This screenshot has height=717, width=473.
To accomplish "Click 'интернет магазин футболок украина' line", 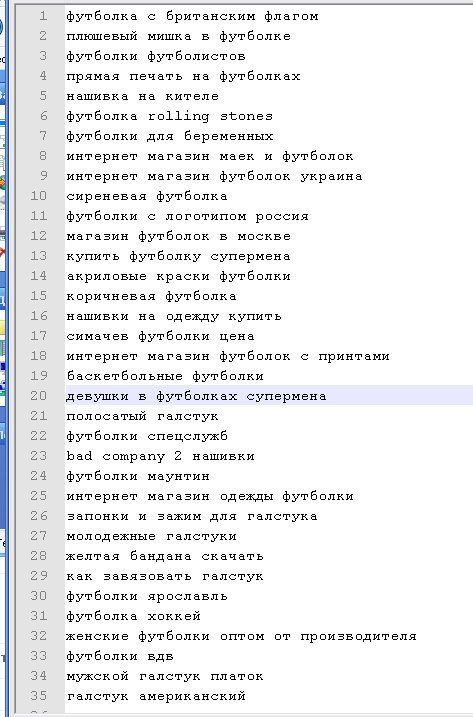I will tap(215, 176).
